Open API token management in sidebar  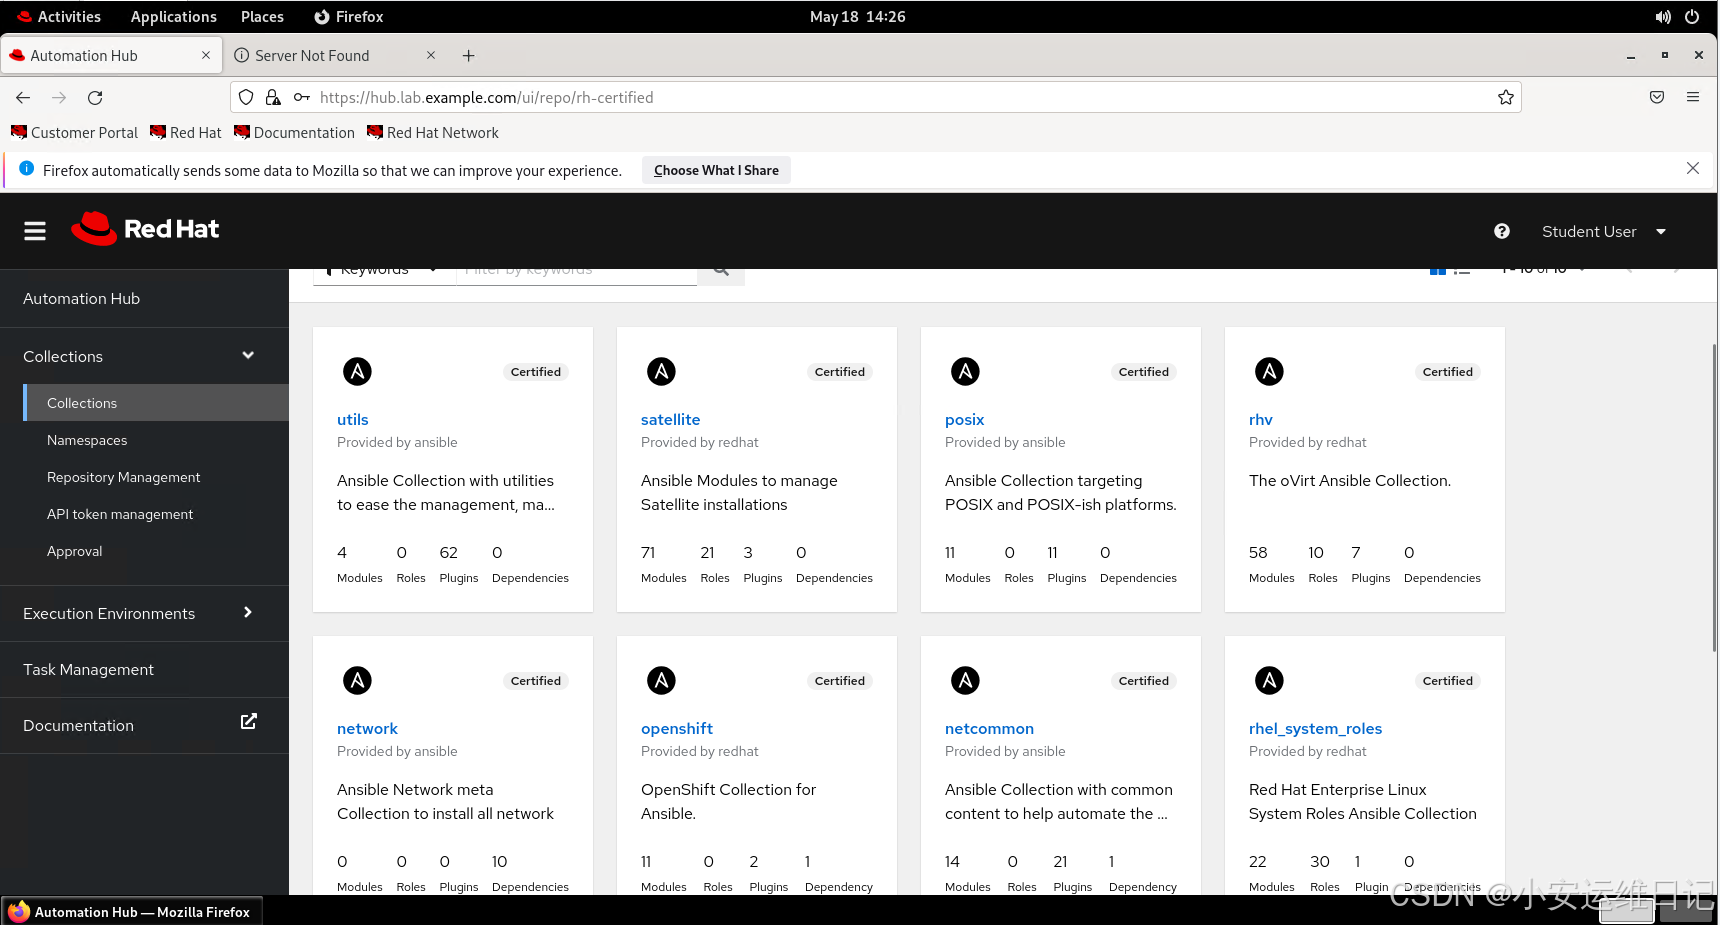click(120, 514)
